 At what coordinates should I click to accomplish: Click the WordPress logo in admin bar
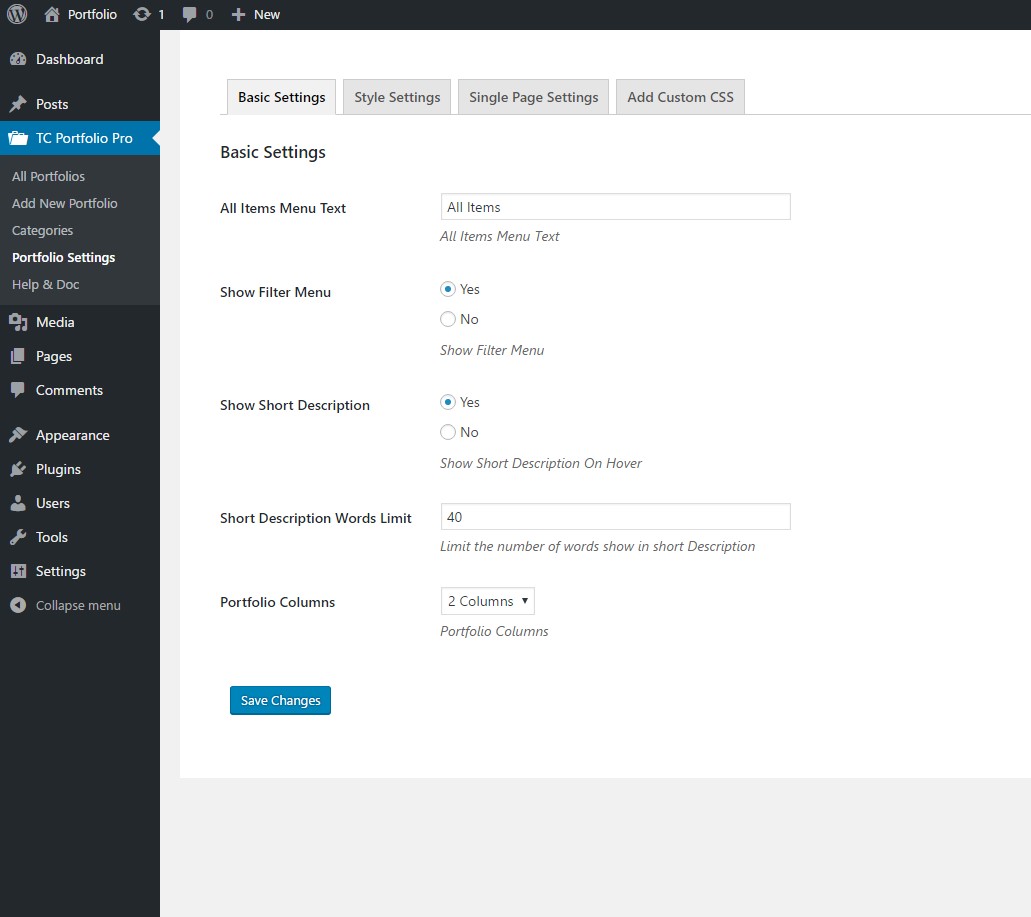[16, 14]
